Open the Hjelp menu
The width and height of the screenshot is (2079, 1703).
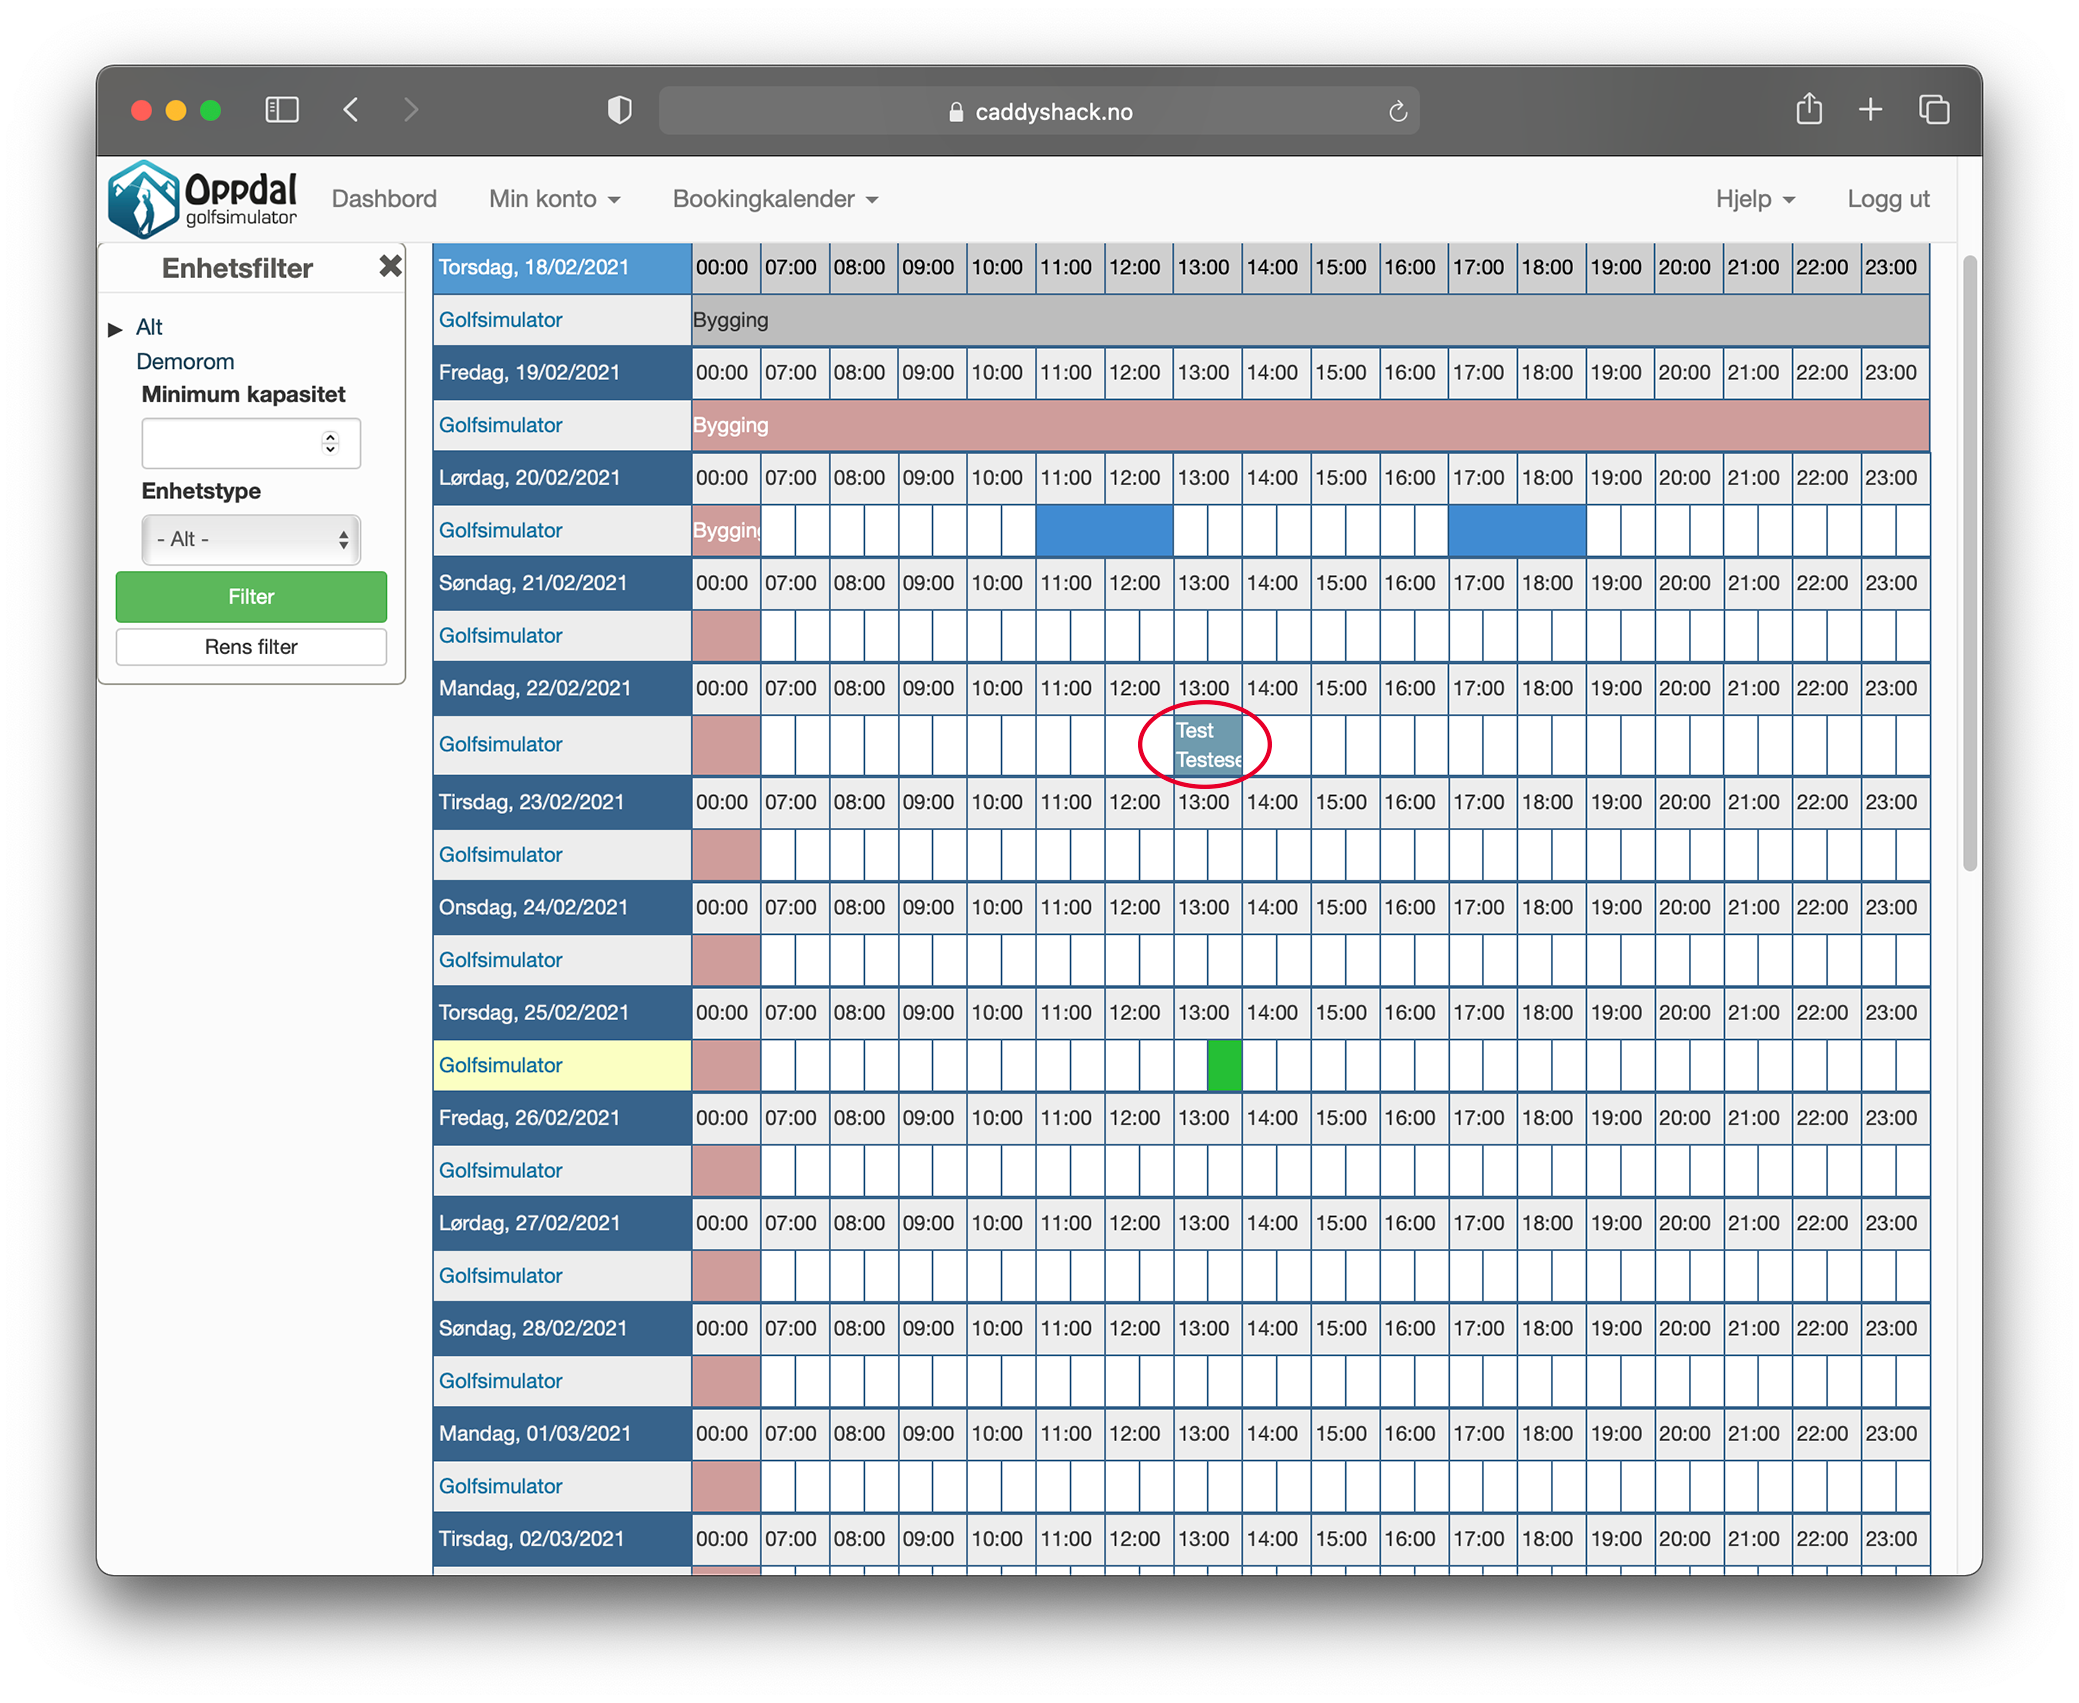click(1754, 199)
